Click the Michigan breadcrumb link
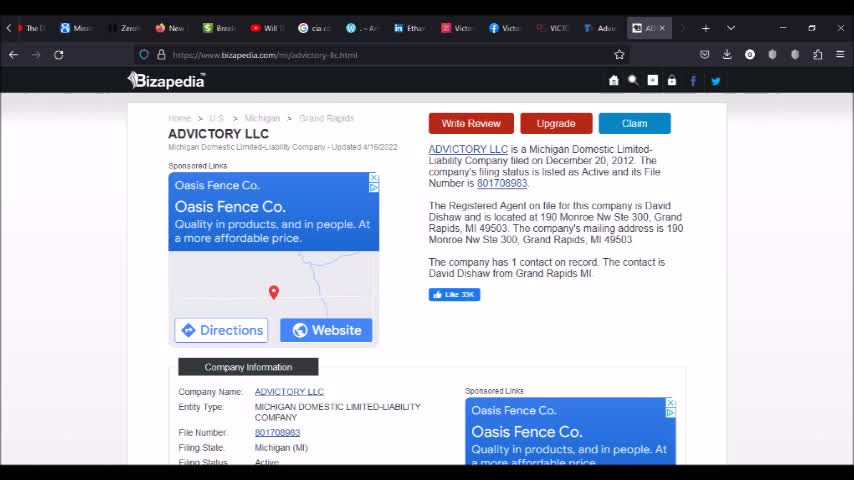Screen dimensions: 854x480 coord(262,118)
